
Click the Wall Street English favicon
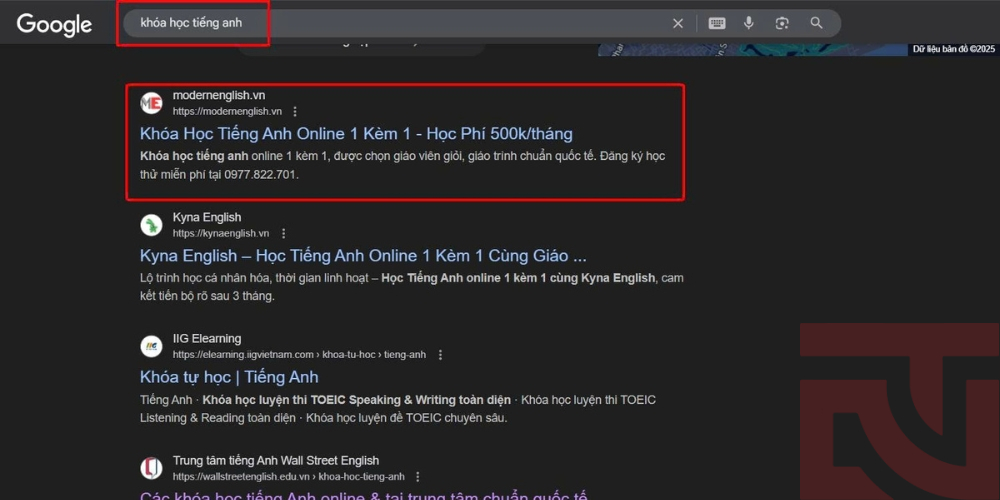click(152, 468)
